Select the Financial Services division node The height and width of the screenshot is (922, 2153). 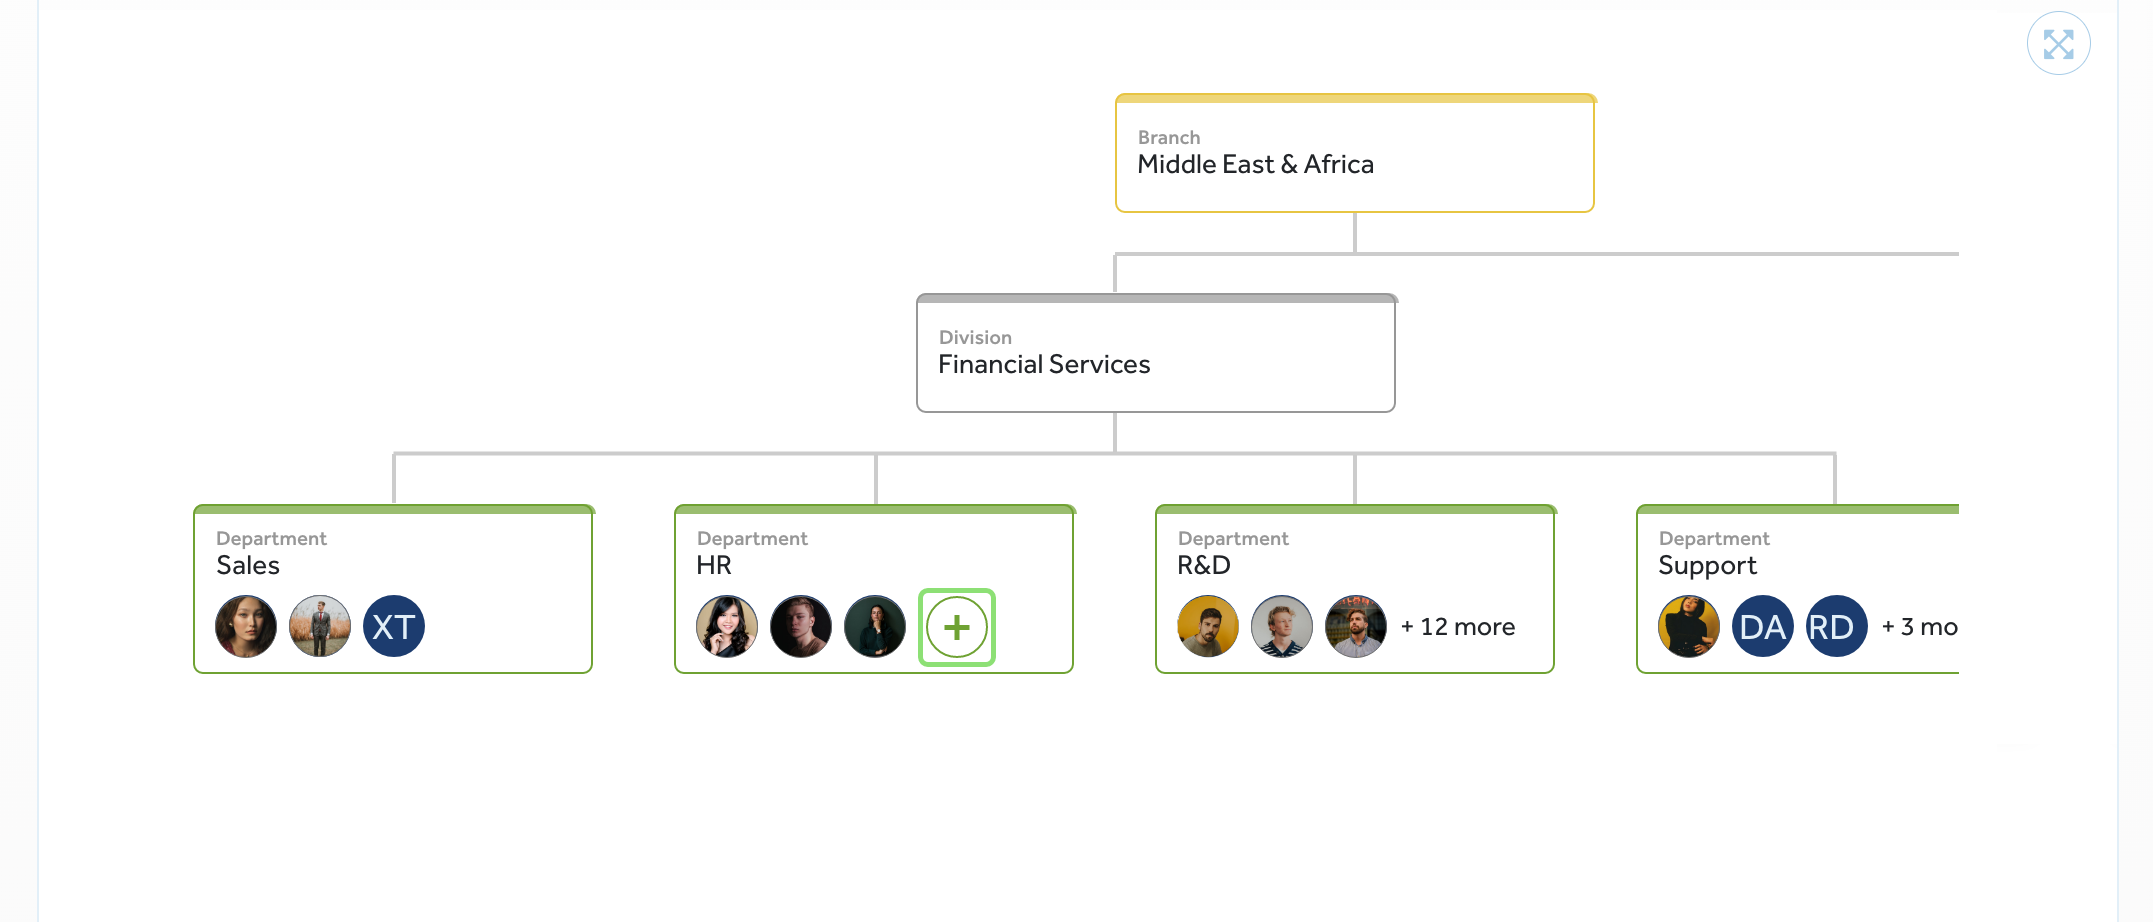coord(1156,353)
